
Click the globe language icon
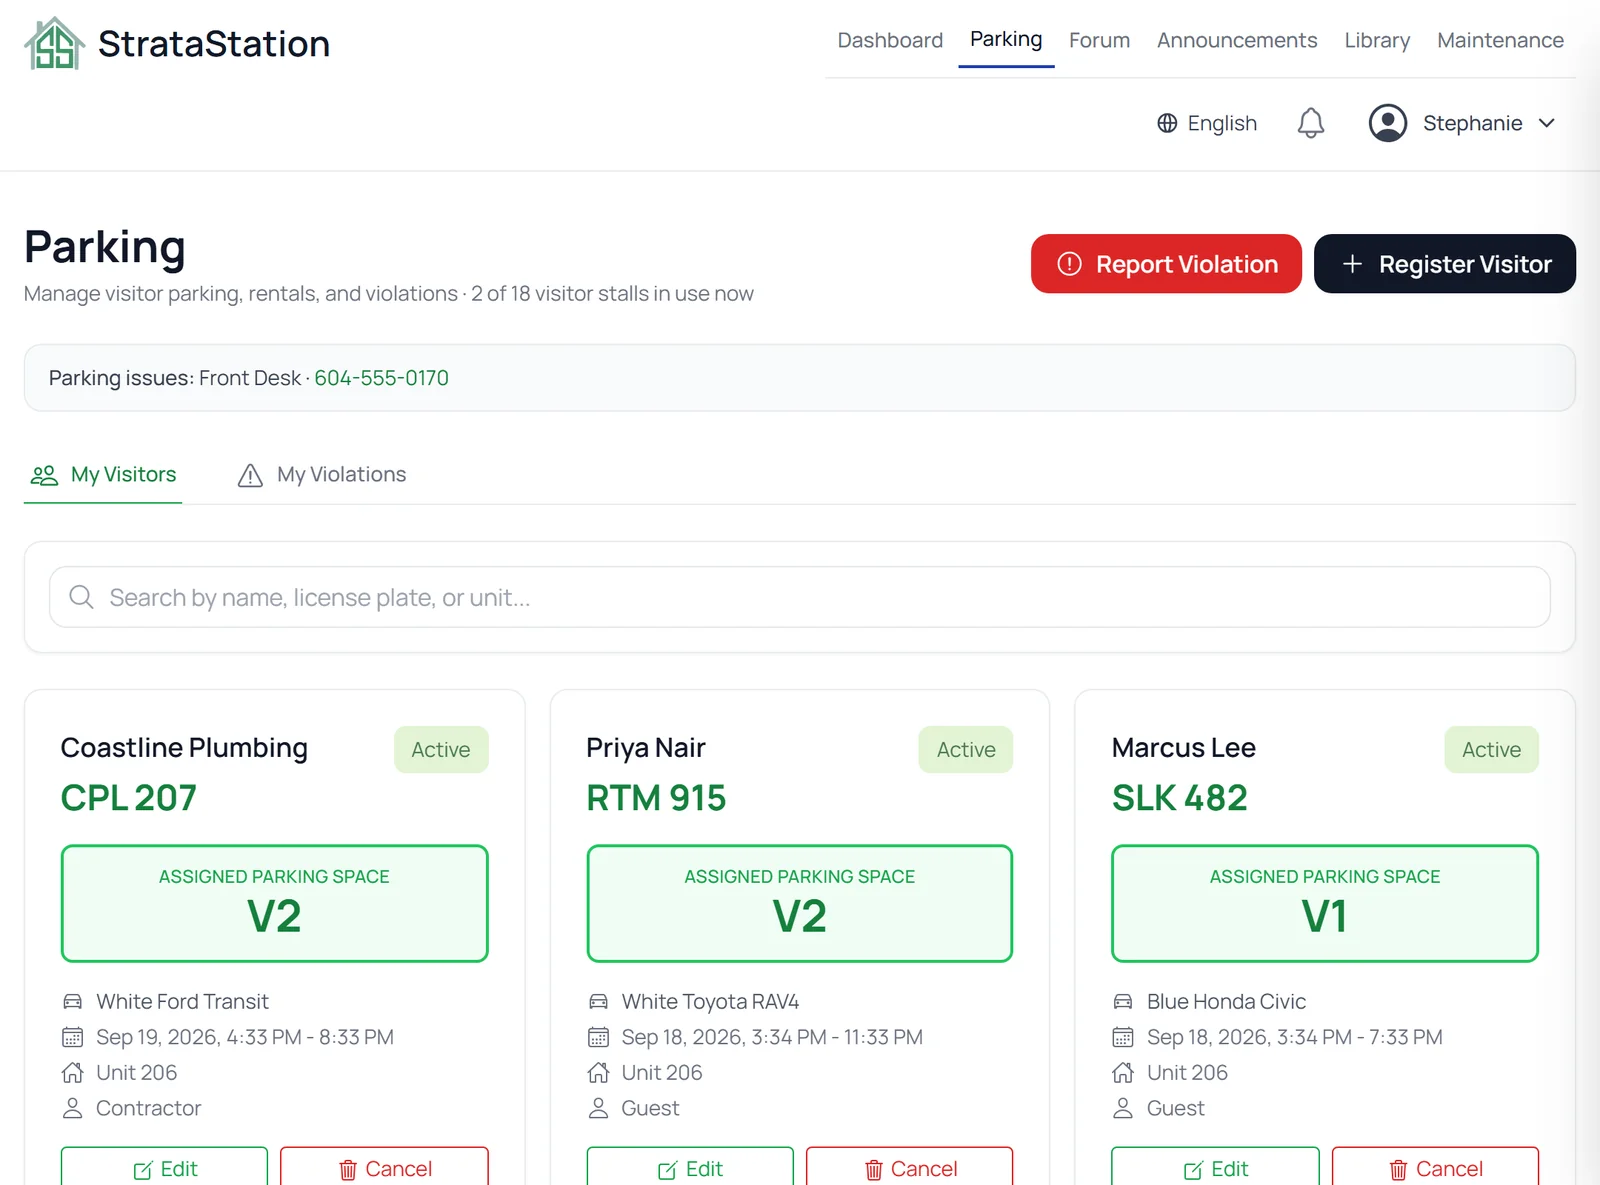pos(1167,123)
